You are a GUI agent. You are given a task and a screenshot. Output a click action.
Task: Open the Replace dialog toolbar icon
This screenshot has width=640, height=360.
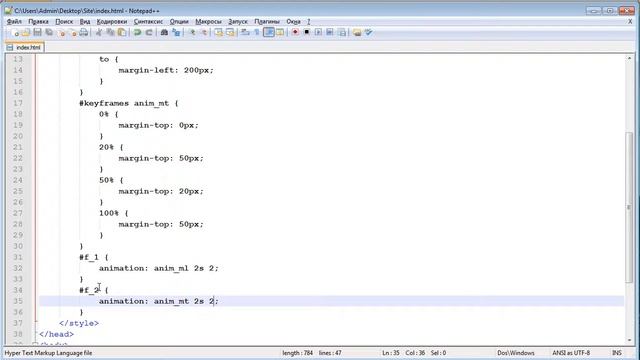point(176,33)
